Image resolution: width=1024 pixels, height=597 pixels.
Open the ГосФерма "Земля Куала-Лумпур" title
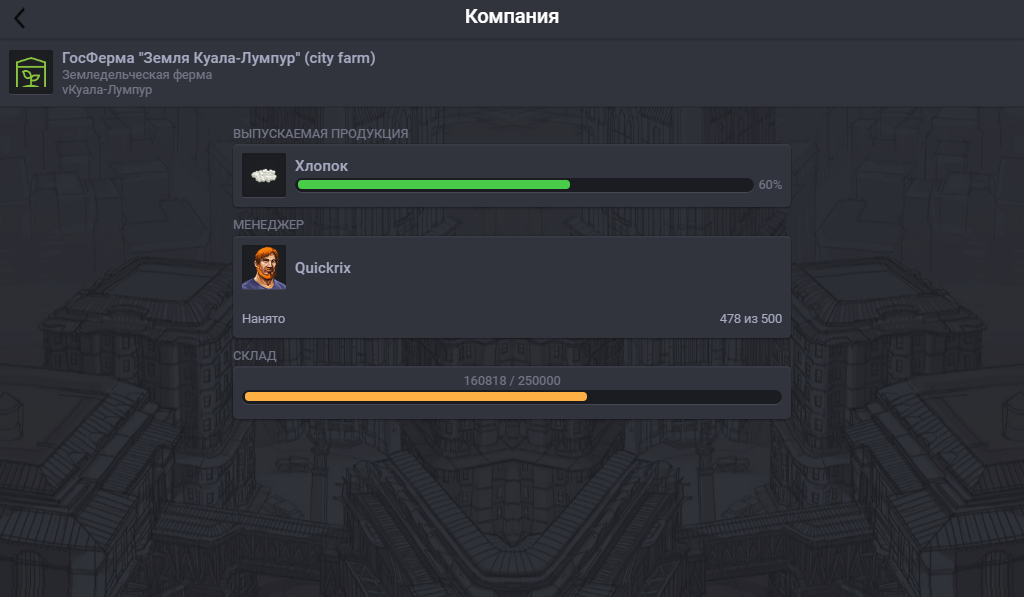click(219, 58)
